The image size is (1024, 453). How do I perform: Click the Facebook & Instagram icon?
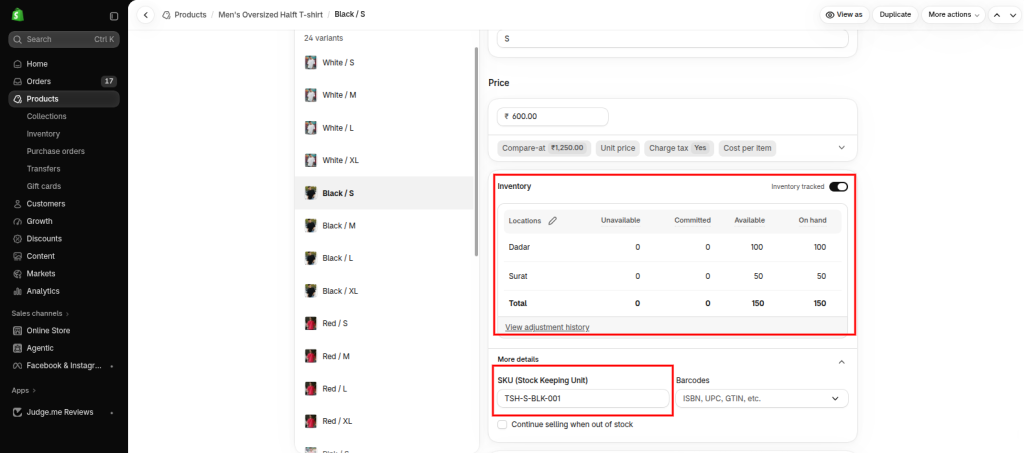click(x=18, y=366)
